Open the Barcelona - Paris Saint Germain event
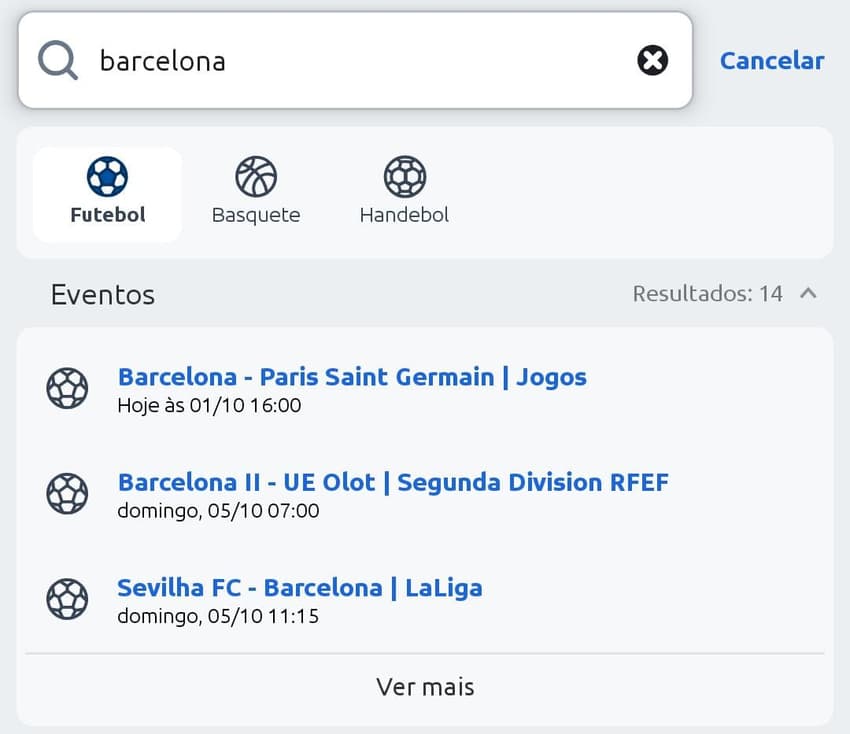This screenshot has width=850, height=734. [352, 377]
